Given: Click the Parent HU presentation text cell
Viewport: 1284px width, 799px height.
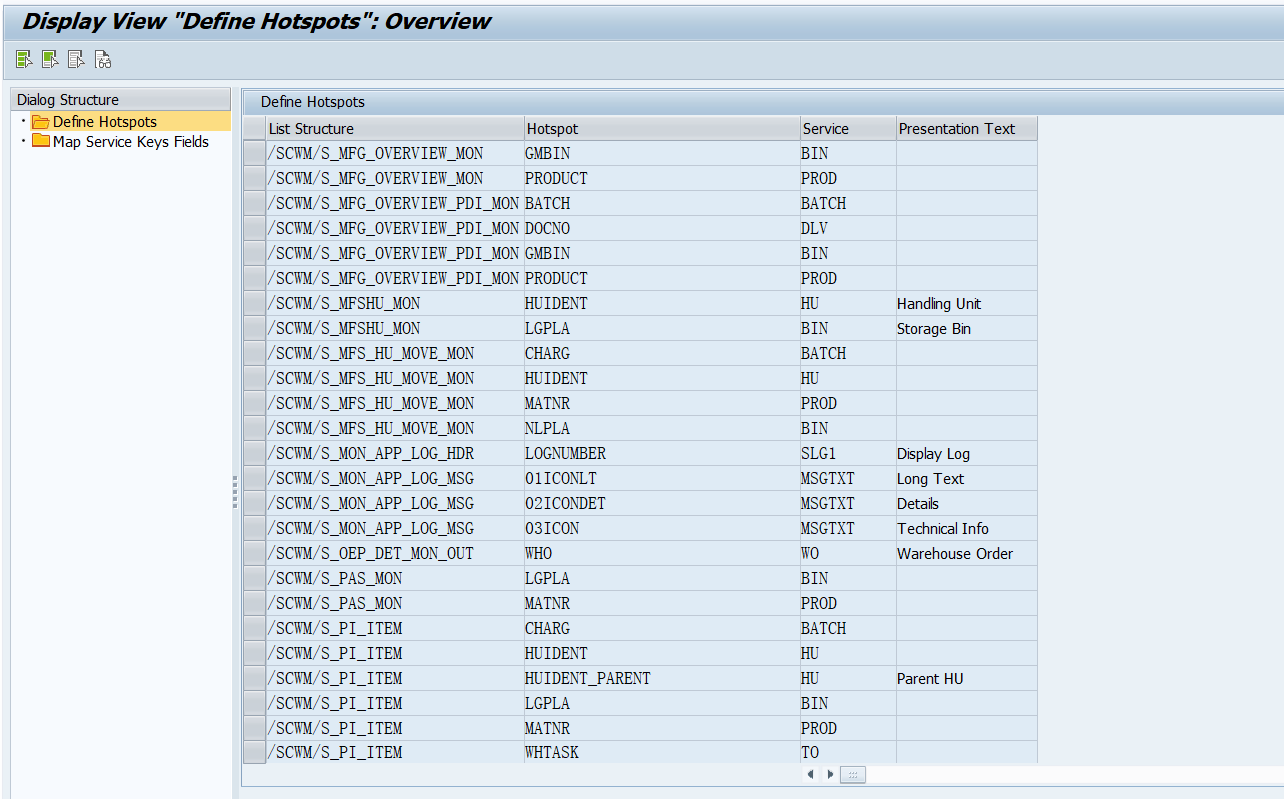Looking at the screenshot, I should [967, 679].
